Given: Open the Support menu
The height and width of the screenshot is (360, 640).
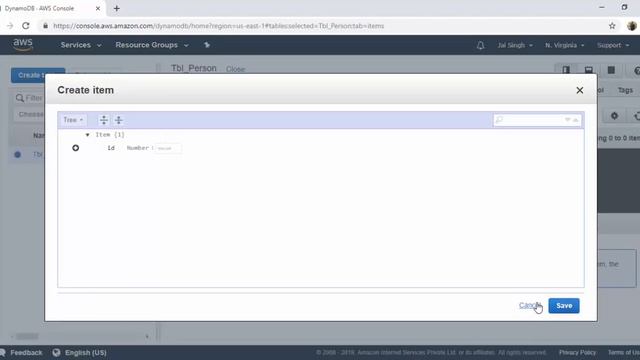Looking at the screenshot, I should [x=613, y=45].
